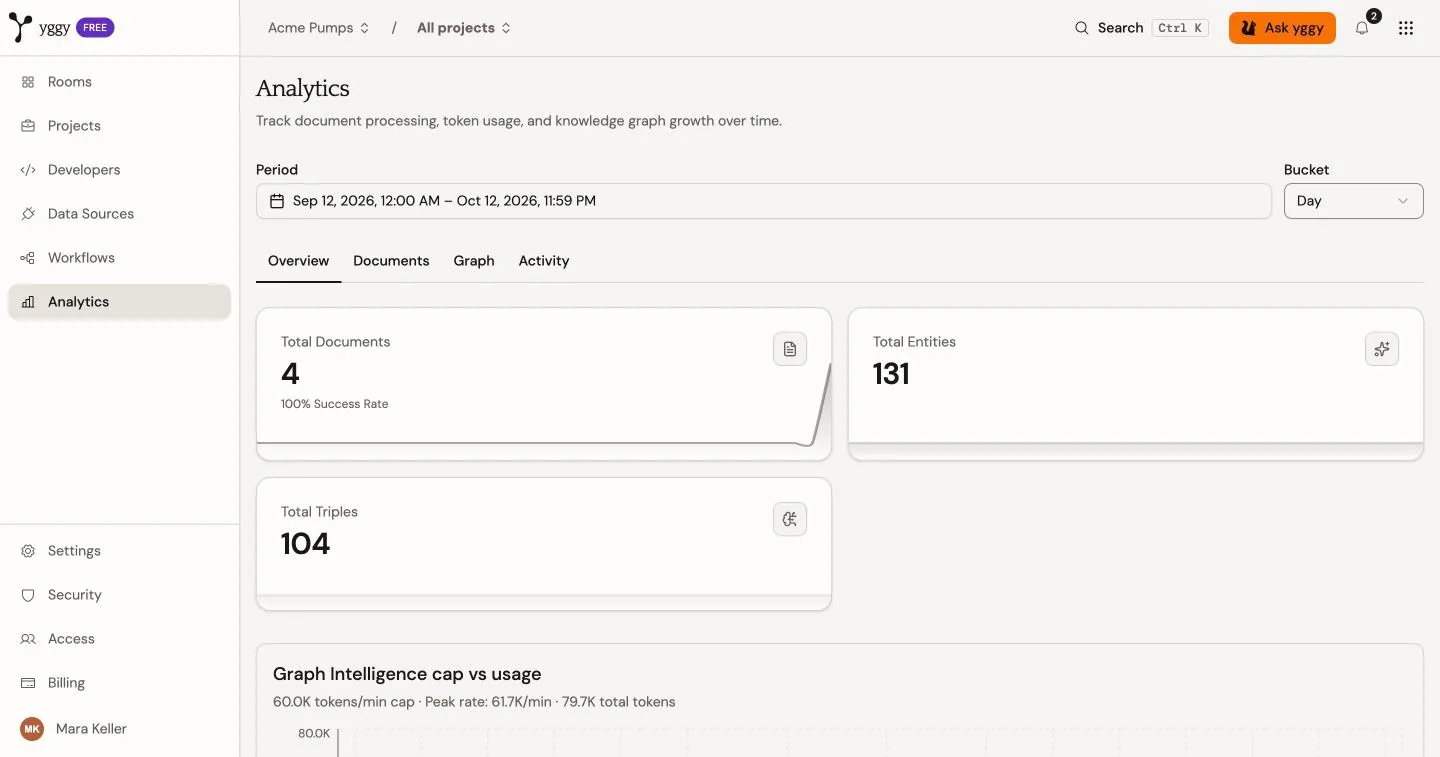Click the Analytics bar chart icon
Screen dimensions: 1440x757
point(28,302)
